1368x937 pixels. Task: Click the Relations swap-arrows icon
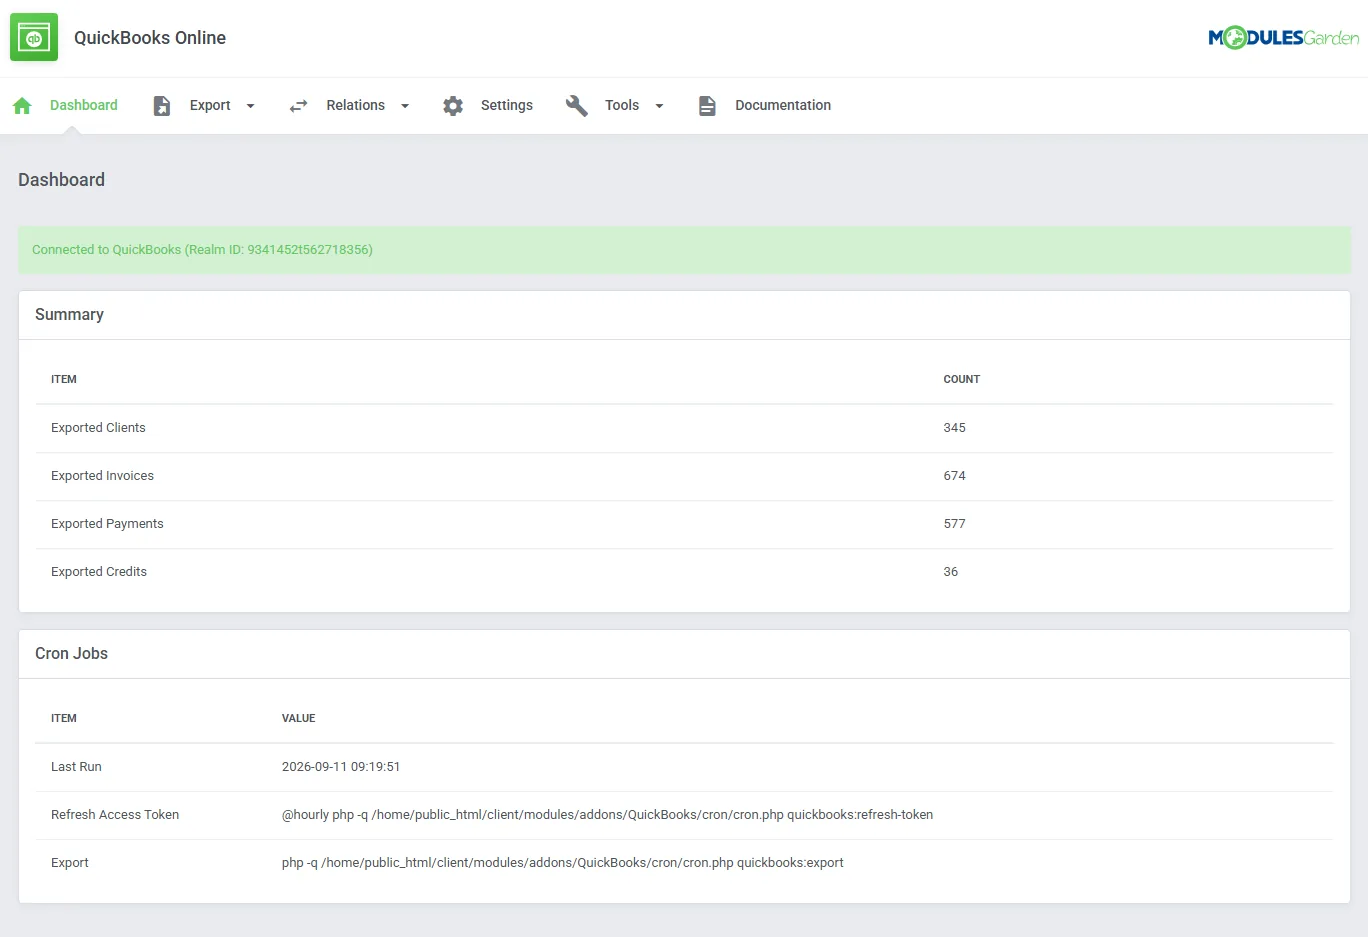pos(298,105)
